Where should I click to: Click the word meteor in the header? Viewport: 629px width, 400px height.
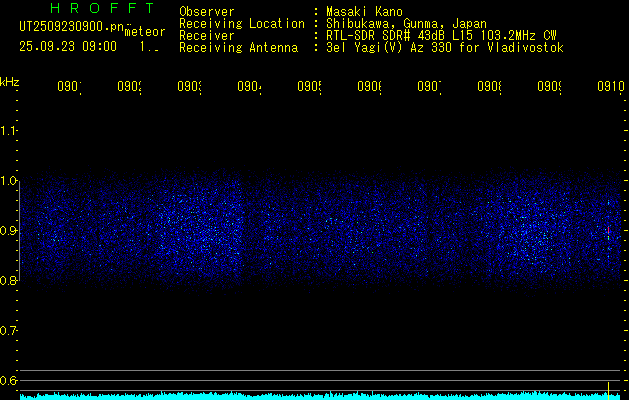(145, 32)
